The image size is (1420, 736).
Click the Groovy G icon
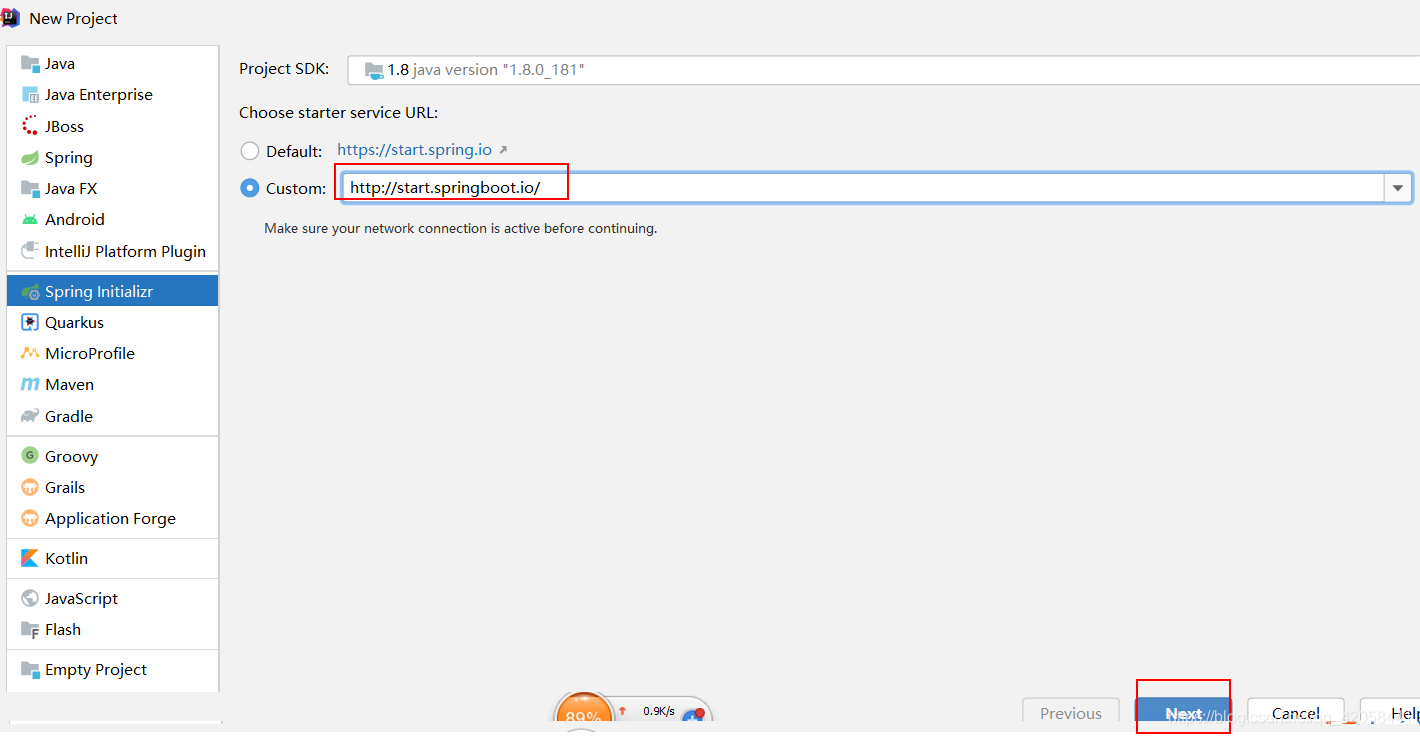(30, 456)
